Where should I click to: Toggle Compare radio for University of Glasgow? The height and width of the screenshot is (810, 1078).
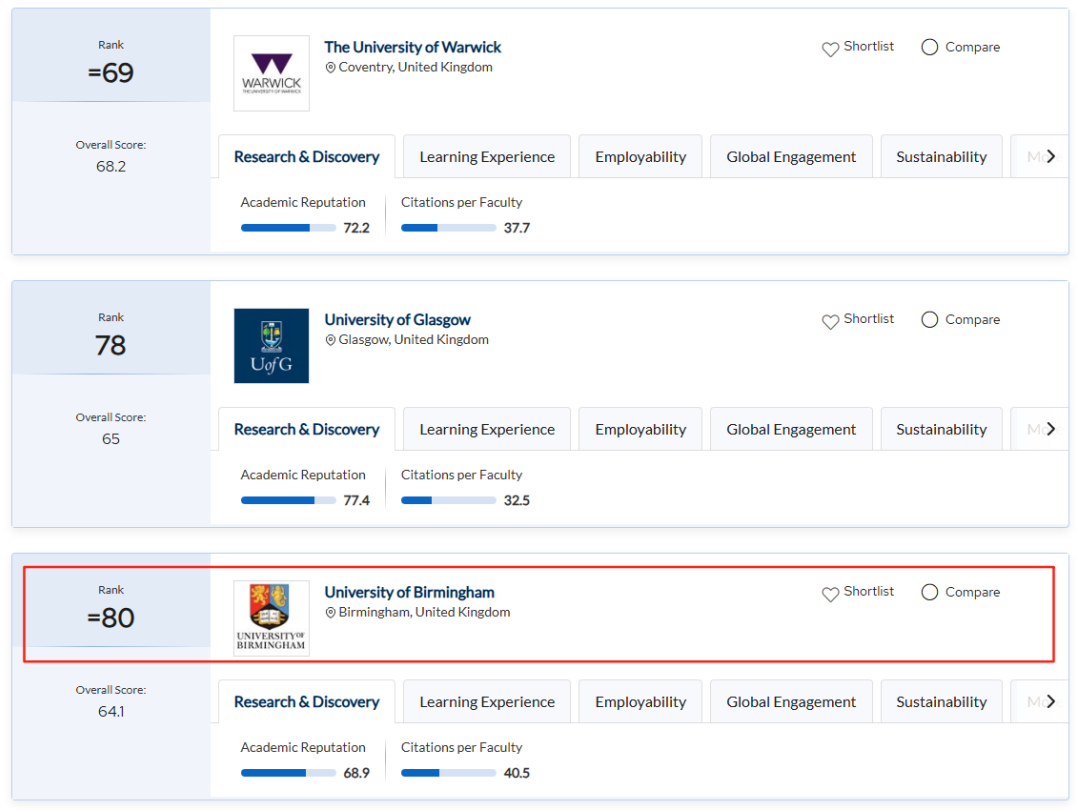930,319
